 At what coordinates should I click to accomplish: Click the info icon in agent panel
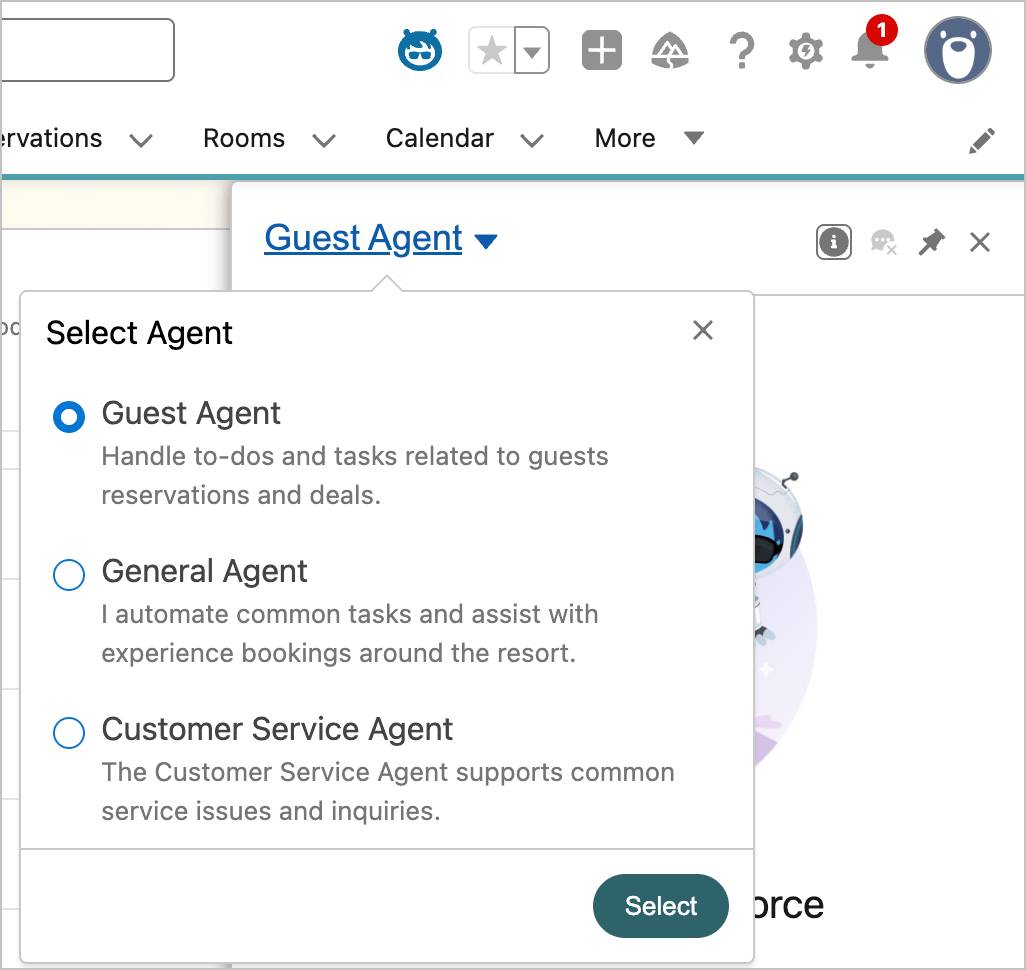(x=834, y=242)
